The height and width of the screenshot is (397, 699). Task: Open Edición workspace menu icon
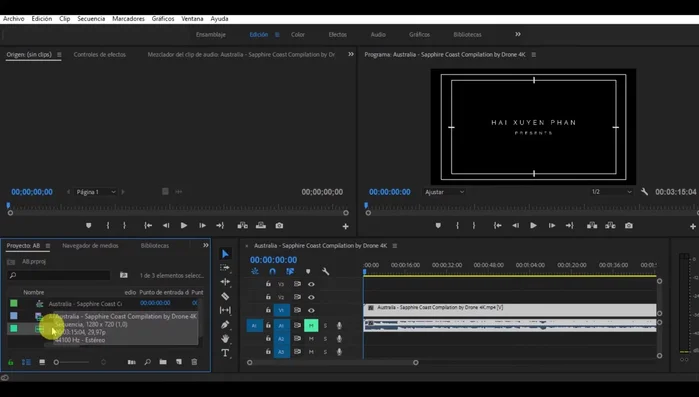[277, 35]
